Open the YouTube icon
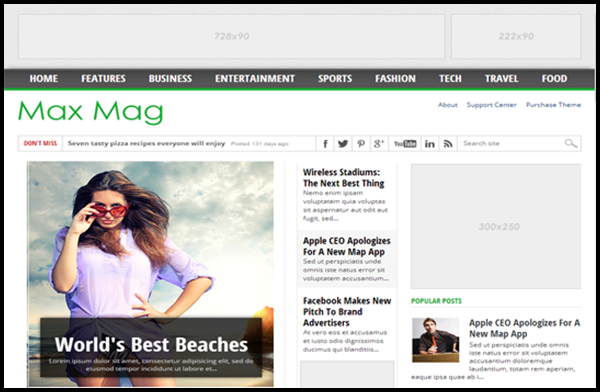600x392 pixels. [x=405, y=144]
